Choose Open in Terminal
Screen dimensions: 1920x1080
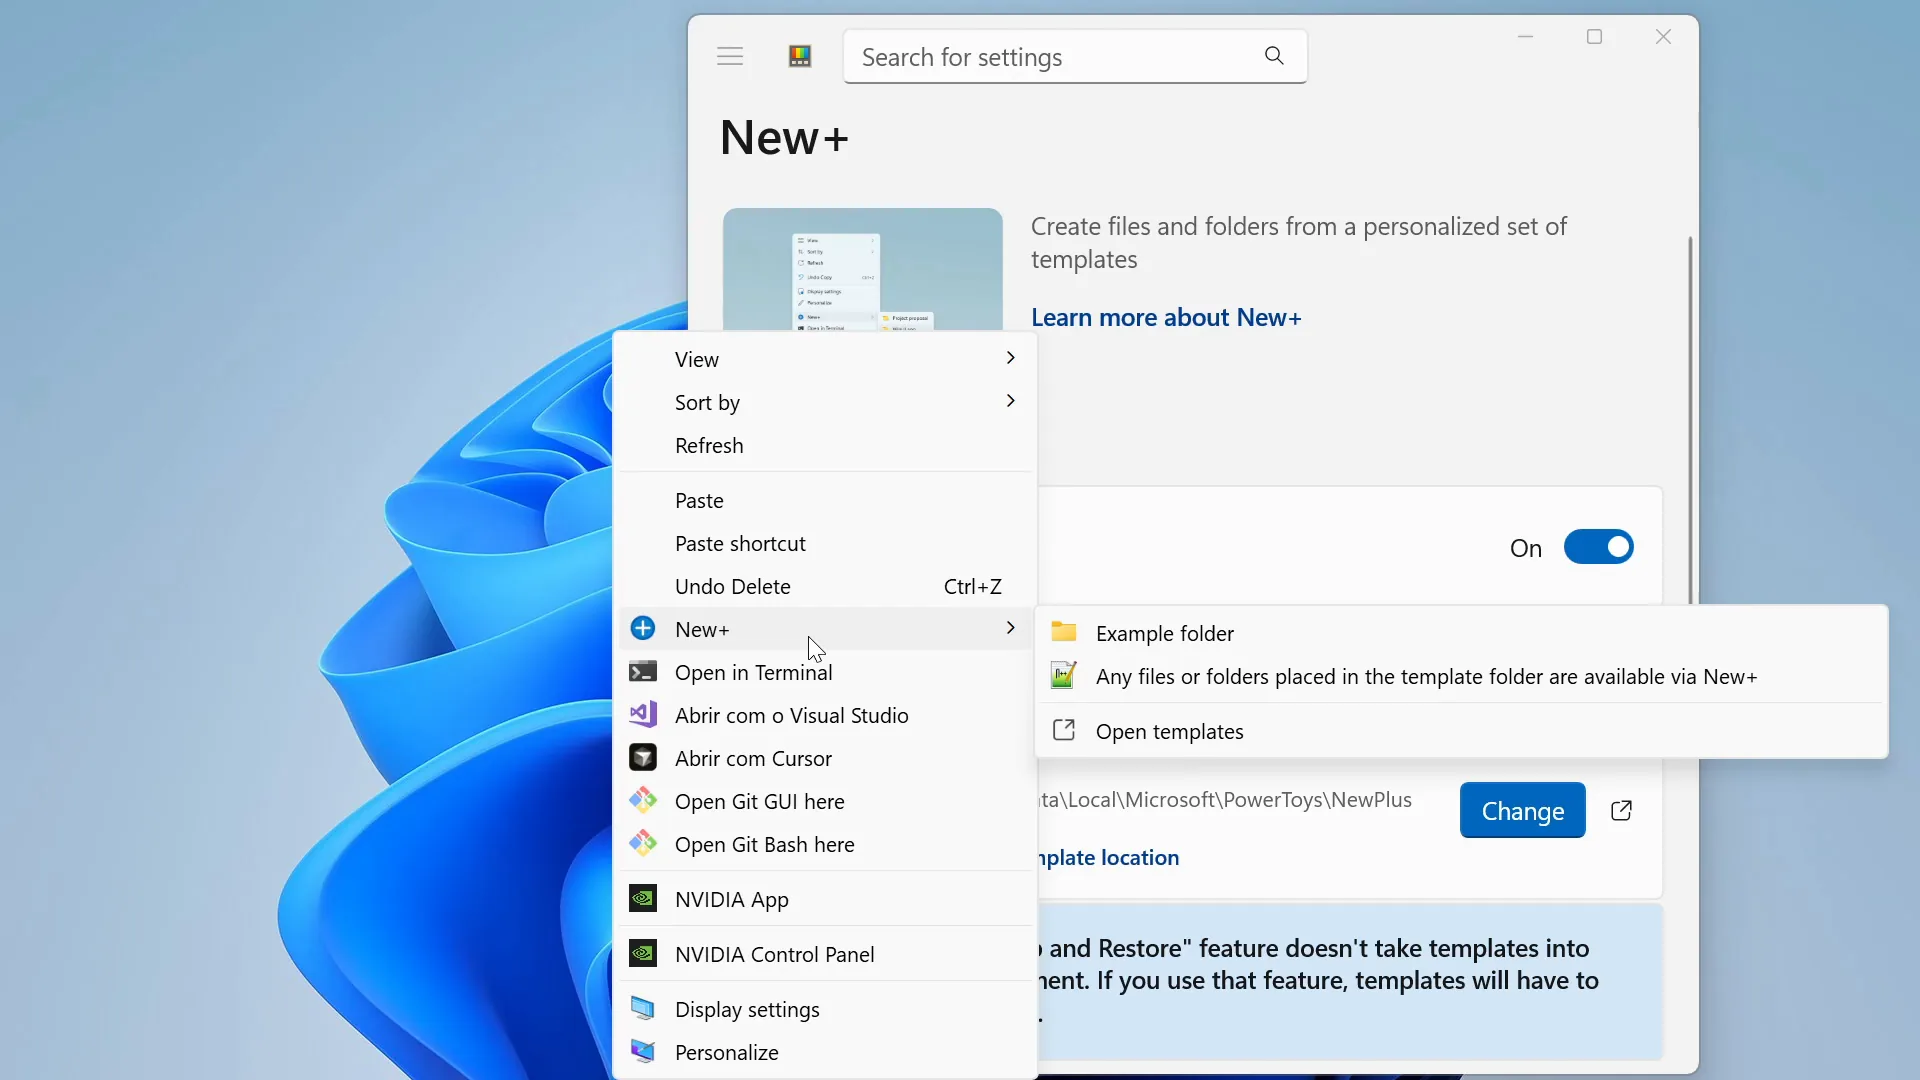[x=825, y=672]
